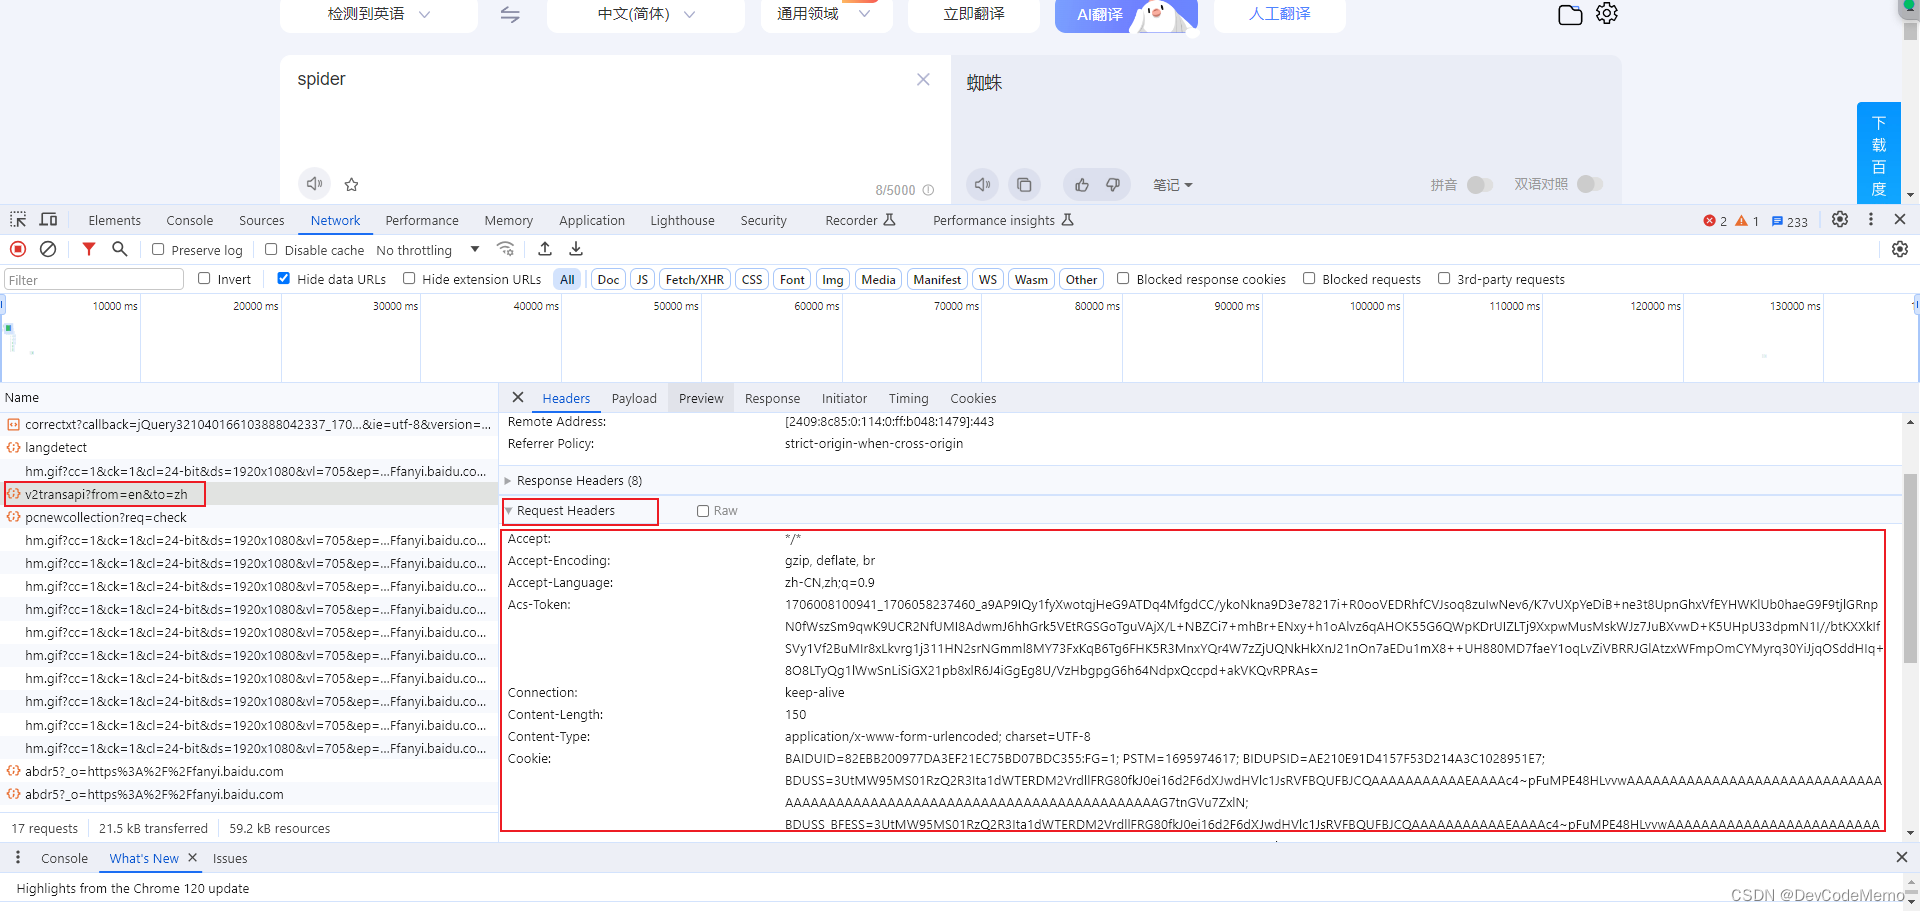Click the headers pane vertical scrollbar
The height and width of the screenshot is (911, 1920).
1910,568
